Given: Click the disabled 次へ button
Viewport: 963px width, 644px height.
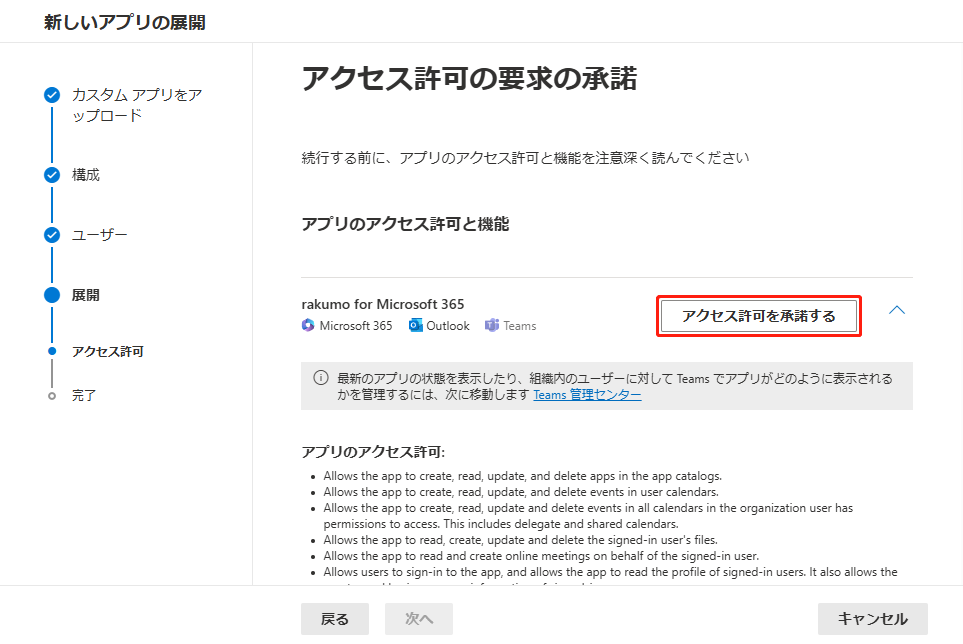Looking at the screenshot, I should point(419,619).
